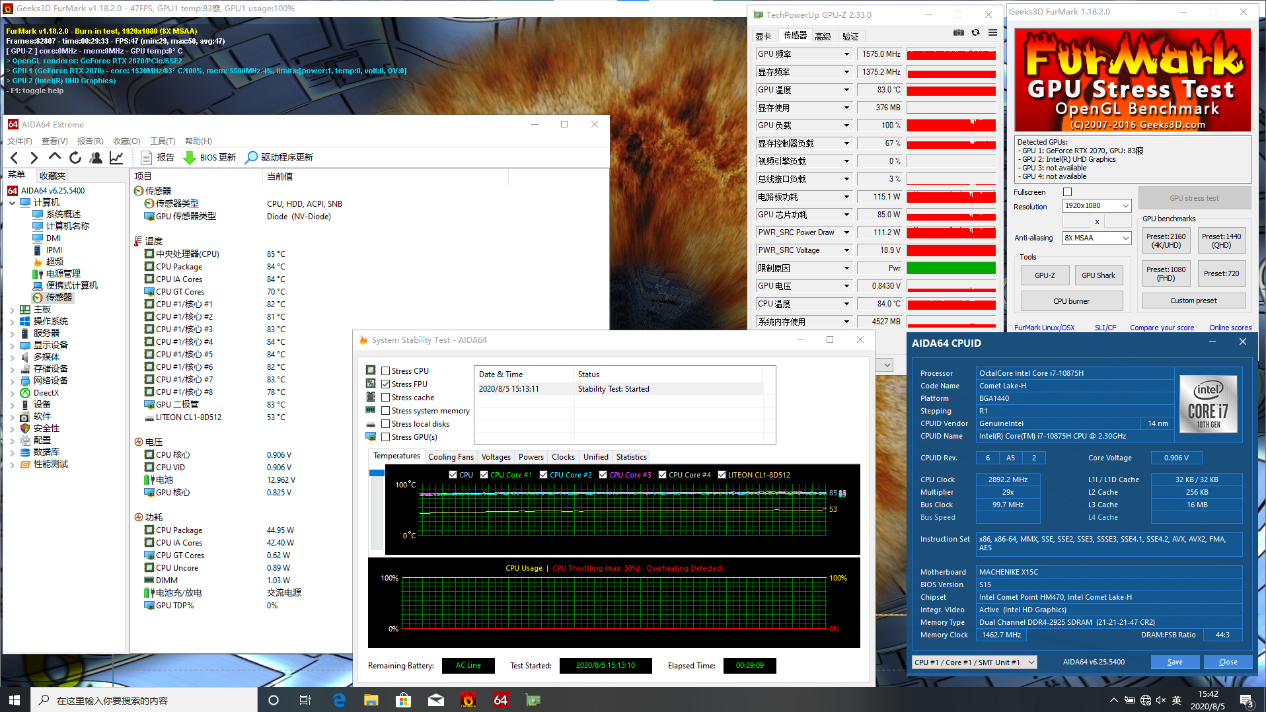Toggle CPU Core #1 graph checkbox

click(484, 475)
